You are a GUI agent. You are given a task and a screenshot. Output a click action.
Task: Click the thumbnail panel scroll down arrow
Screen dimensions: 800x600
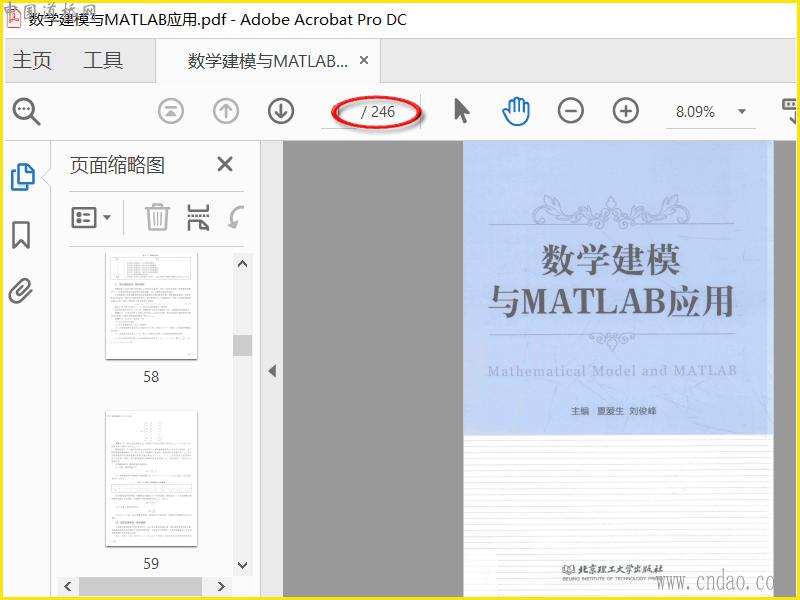point(243,565)
